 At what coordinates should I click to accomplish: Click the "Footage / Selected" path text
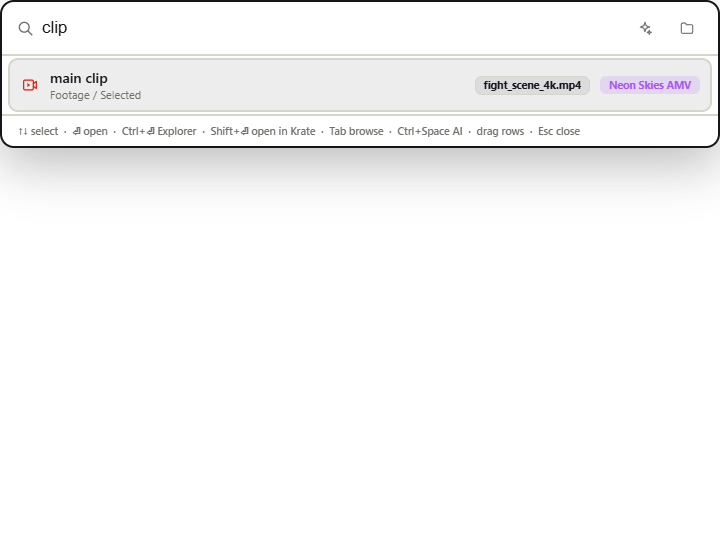[96, 95]
